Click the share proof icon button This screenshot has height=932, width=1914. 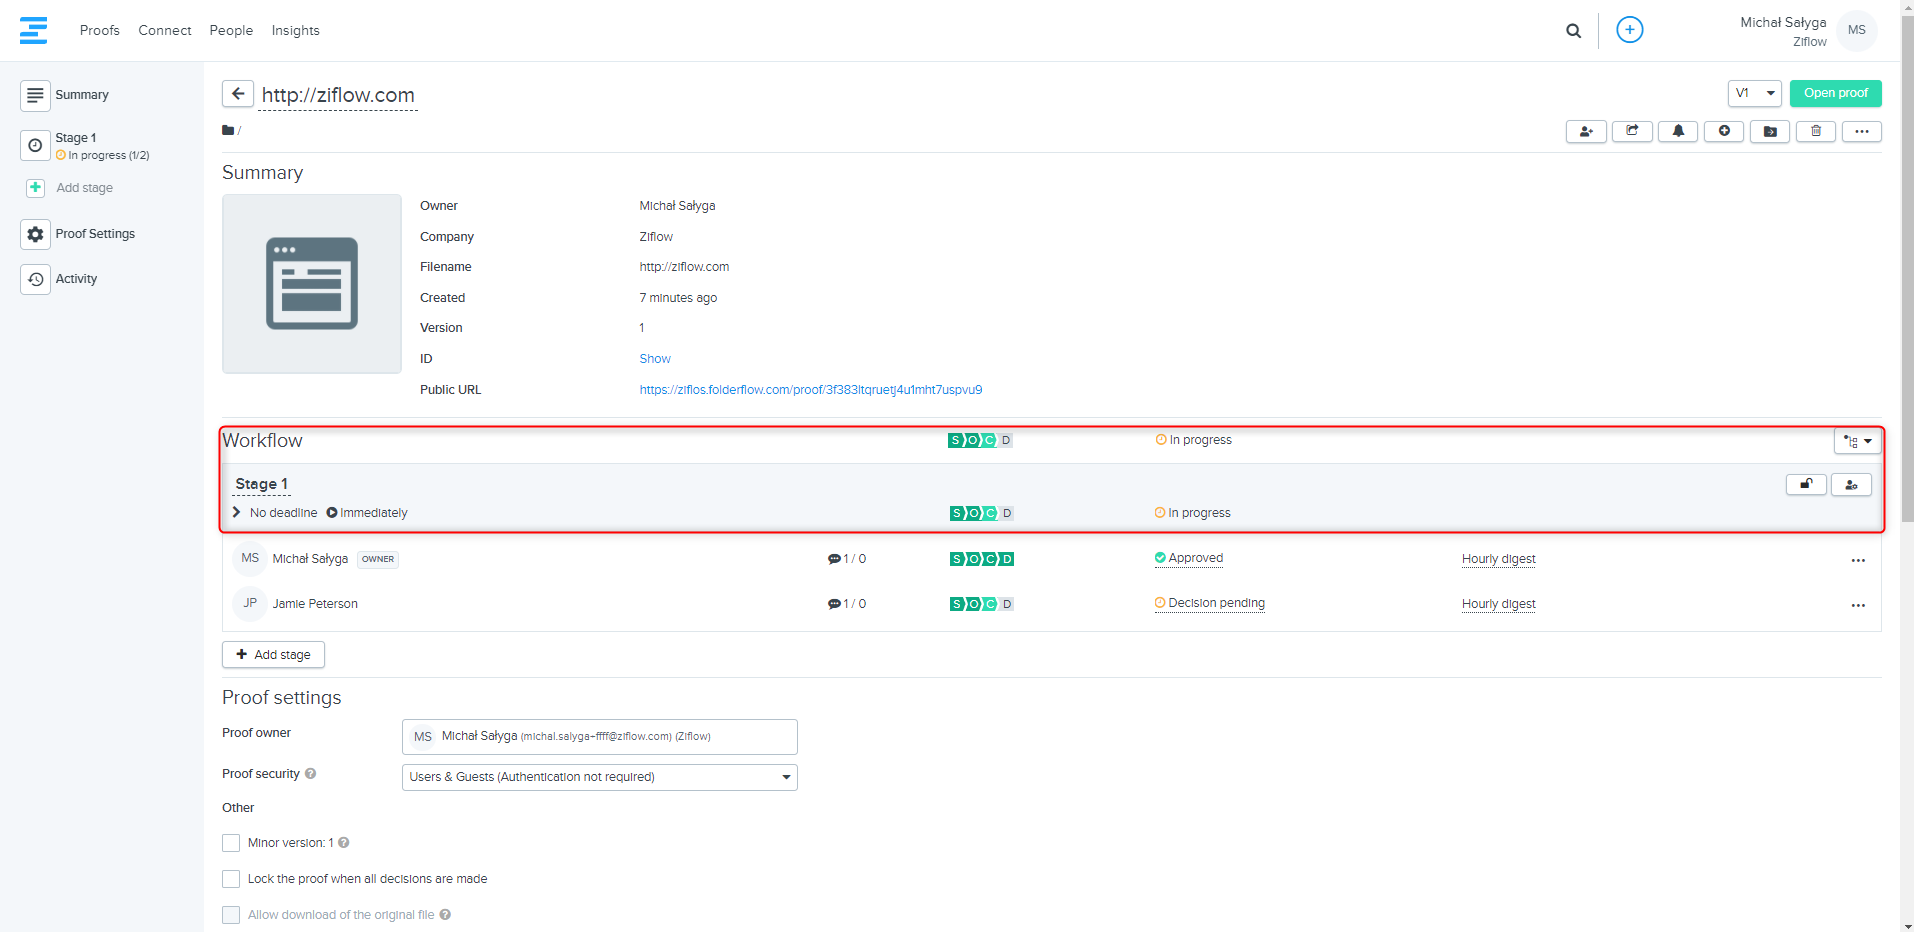tap(1632, 131)
